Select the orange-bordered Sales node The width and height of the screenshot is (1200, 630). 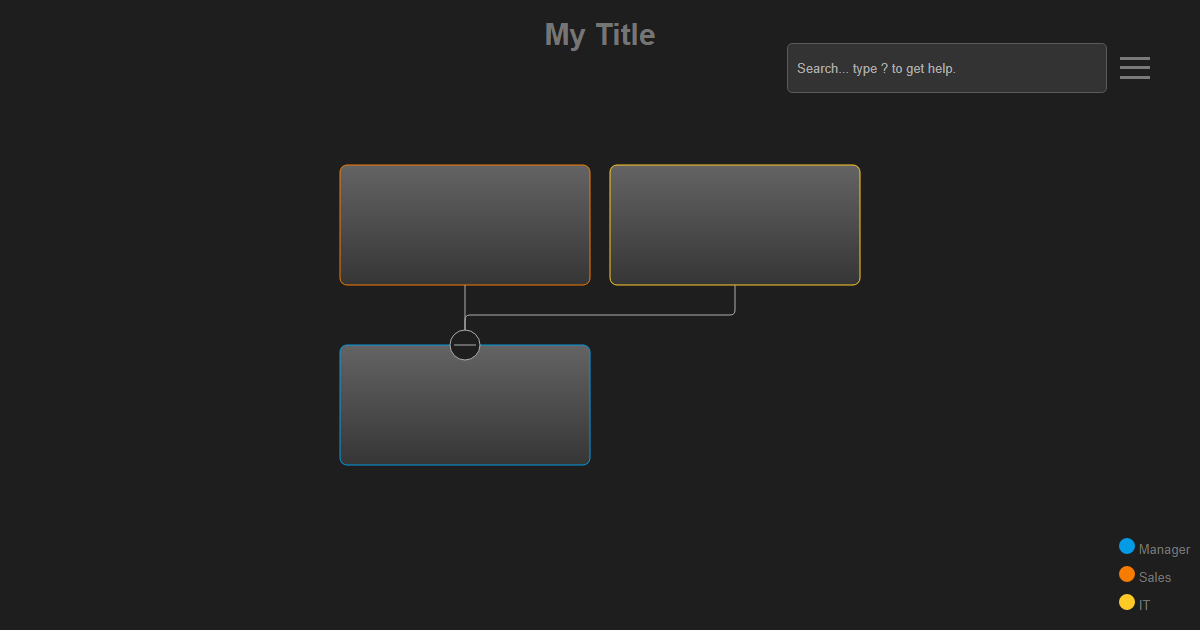(465, 225)
